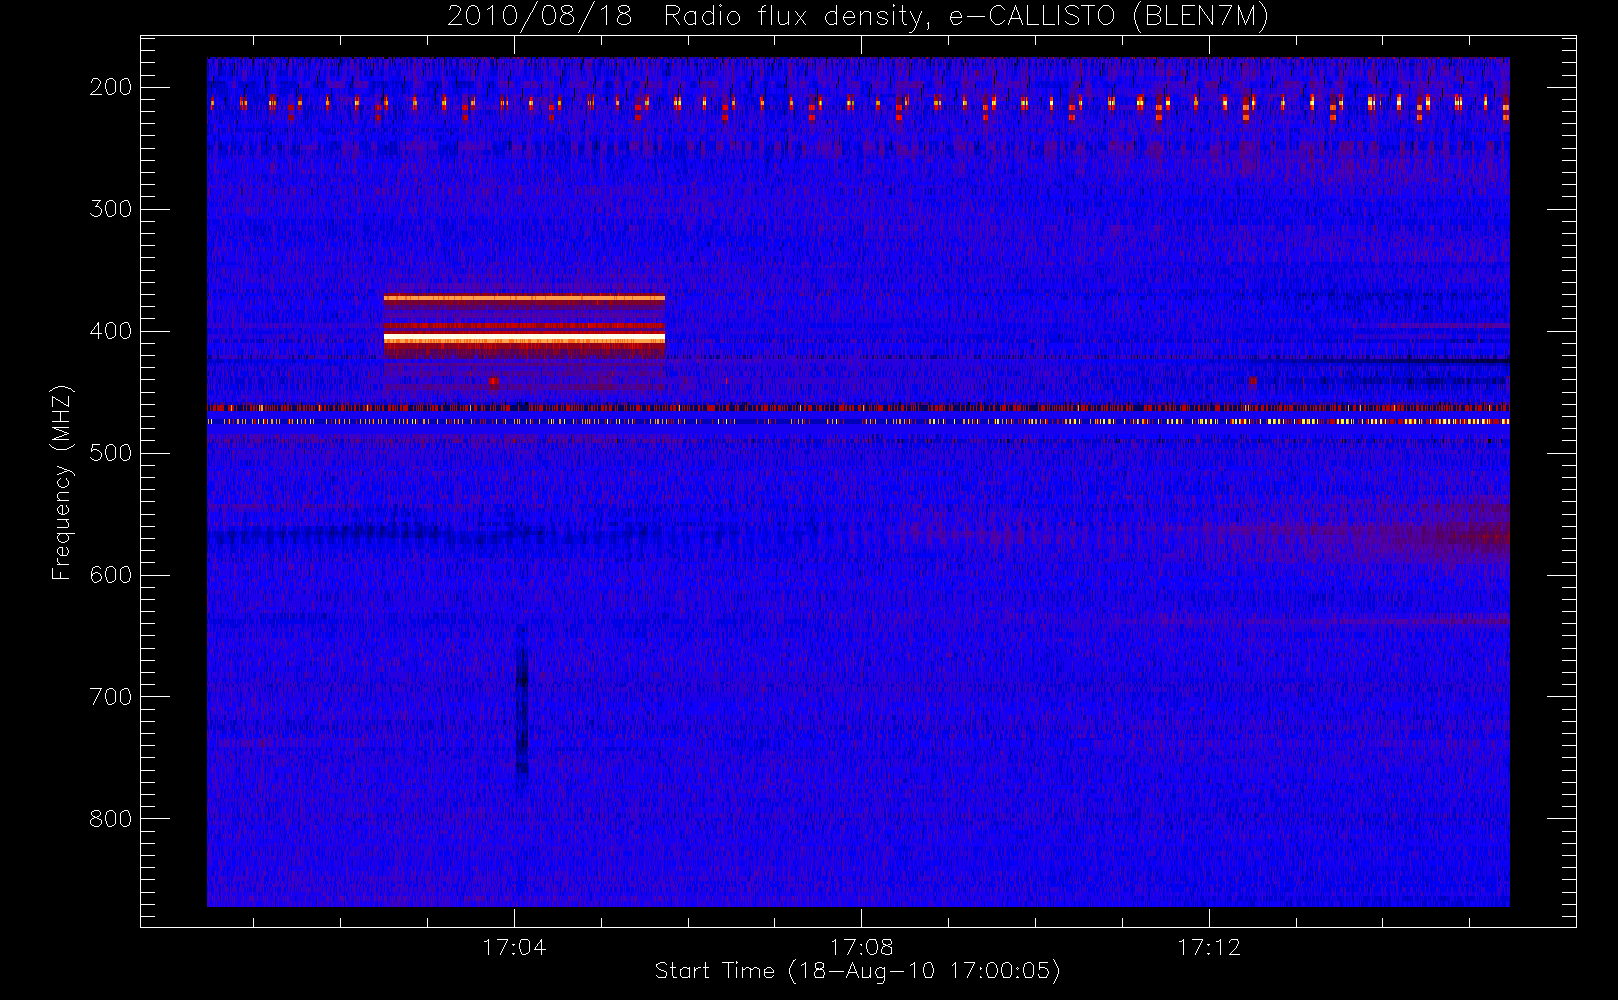
Task: Click the 500 frequency tick label
Action: pos(111,453)
